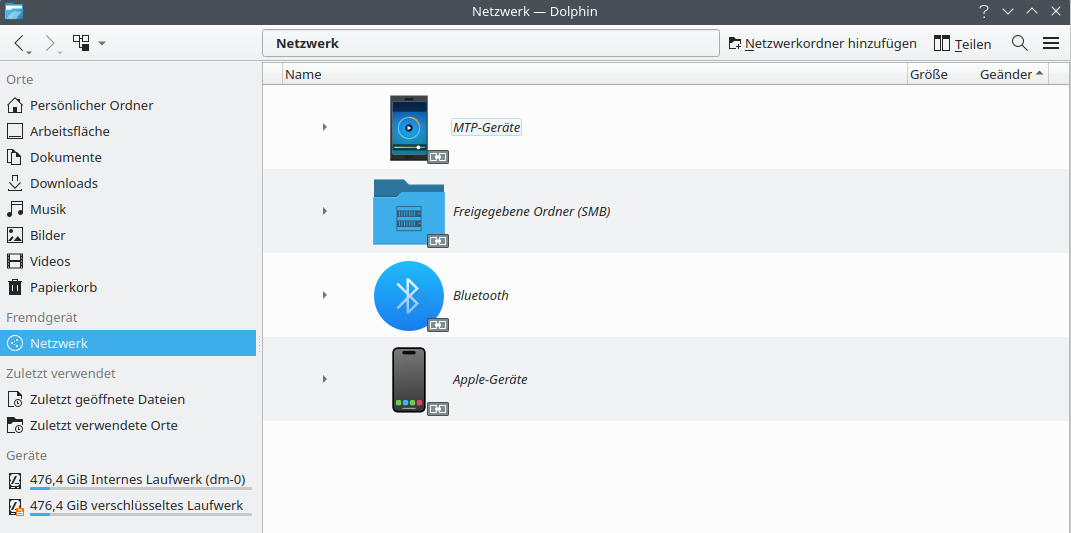This screenshot has width=1071, height=533.
Task: Click recent locations folder-clock icon
Action: click(x=15, y=425)
